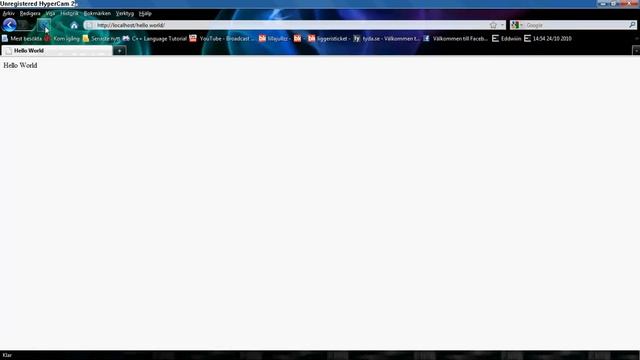This screenshot has width=640, height=360.
Task: Open the Kom igång bookmark
Action: point(62,39)
